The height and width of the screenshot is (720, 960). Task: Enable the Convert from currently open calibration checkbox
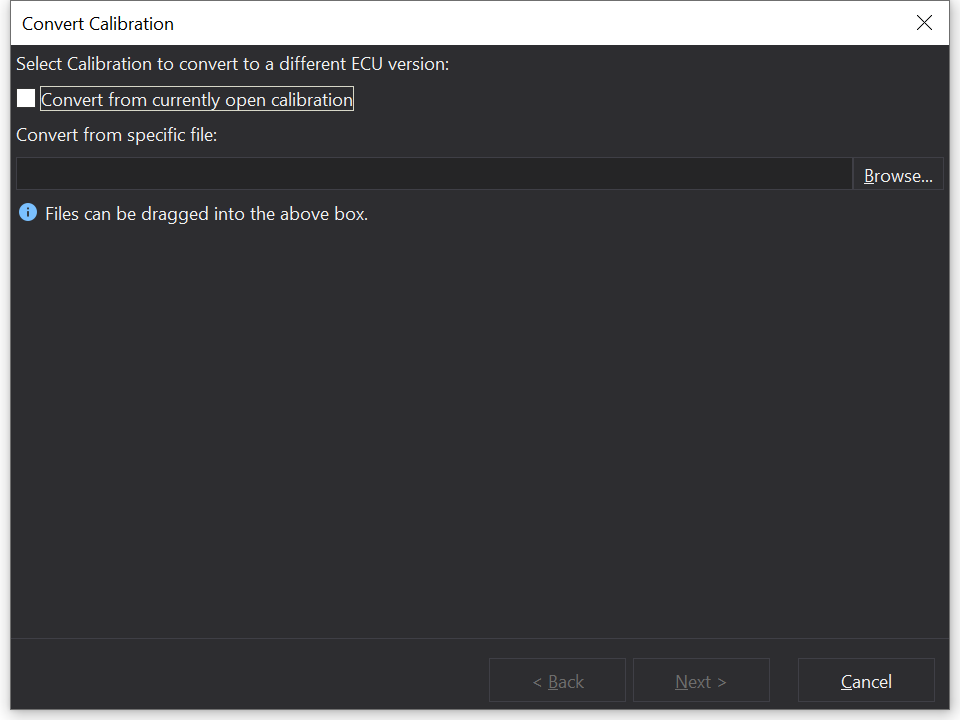point(26,99)
